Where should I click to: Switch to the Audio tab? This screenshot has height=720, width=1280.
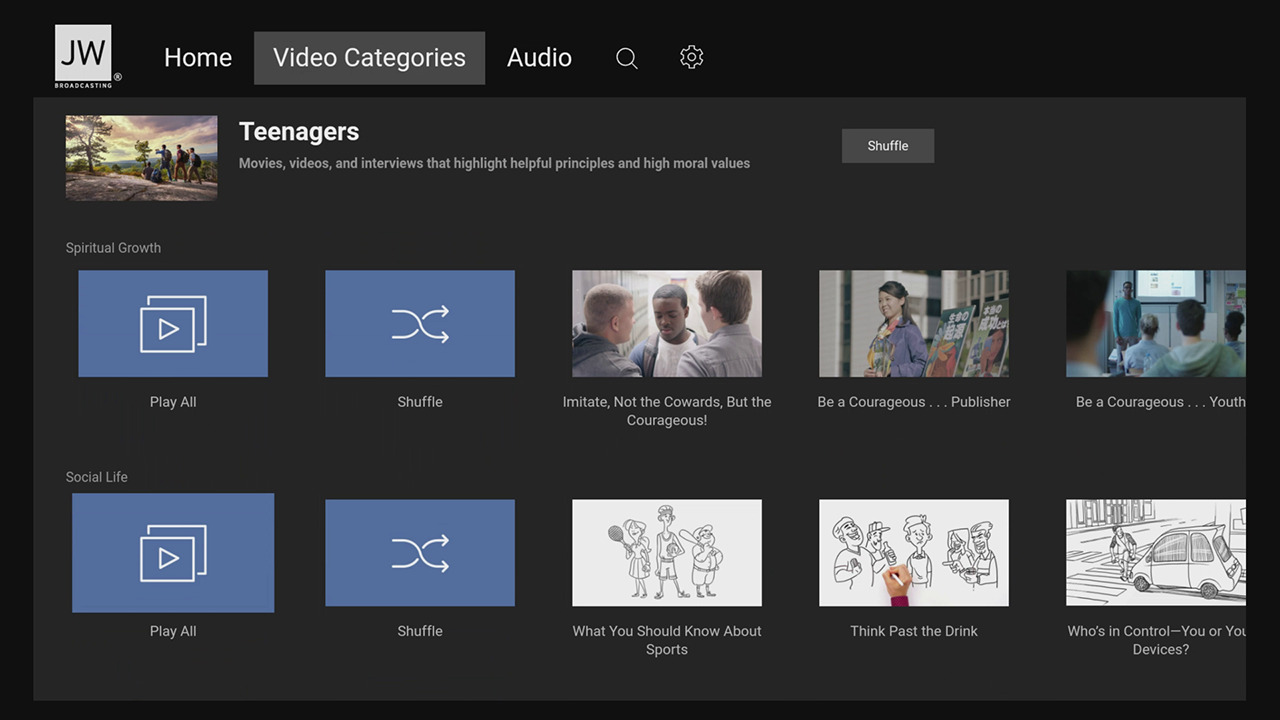(539, 58)
